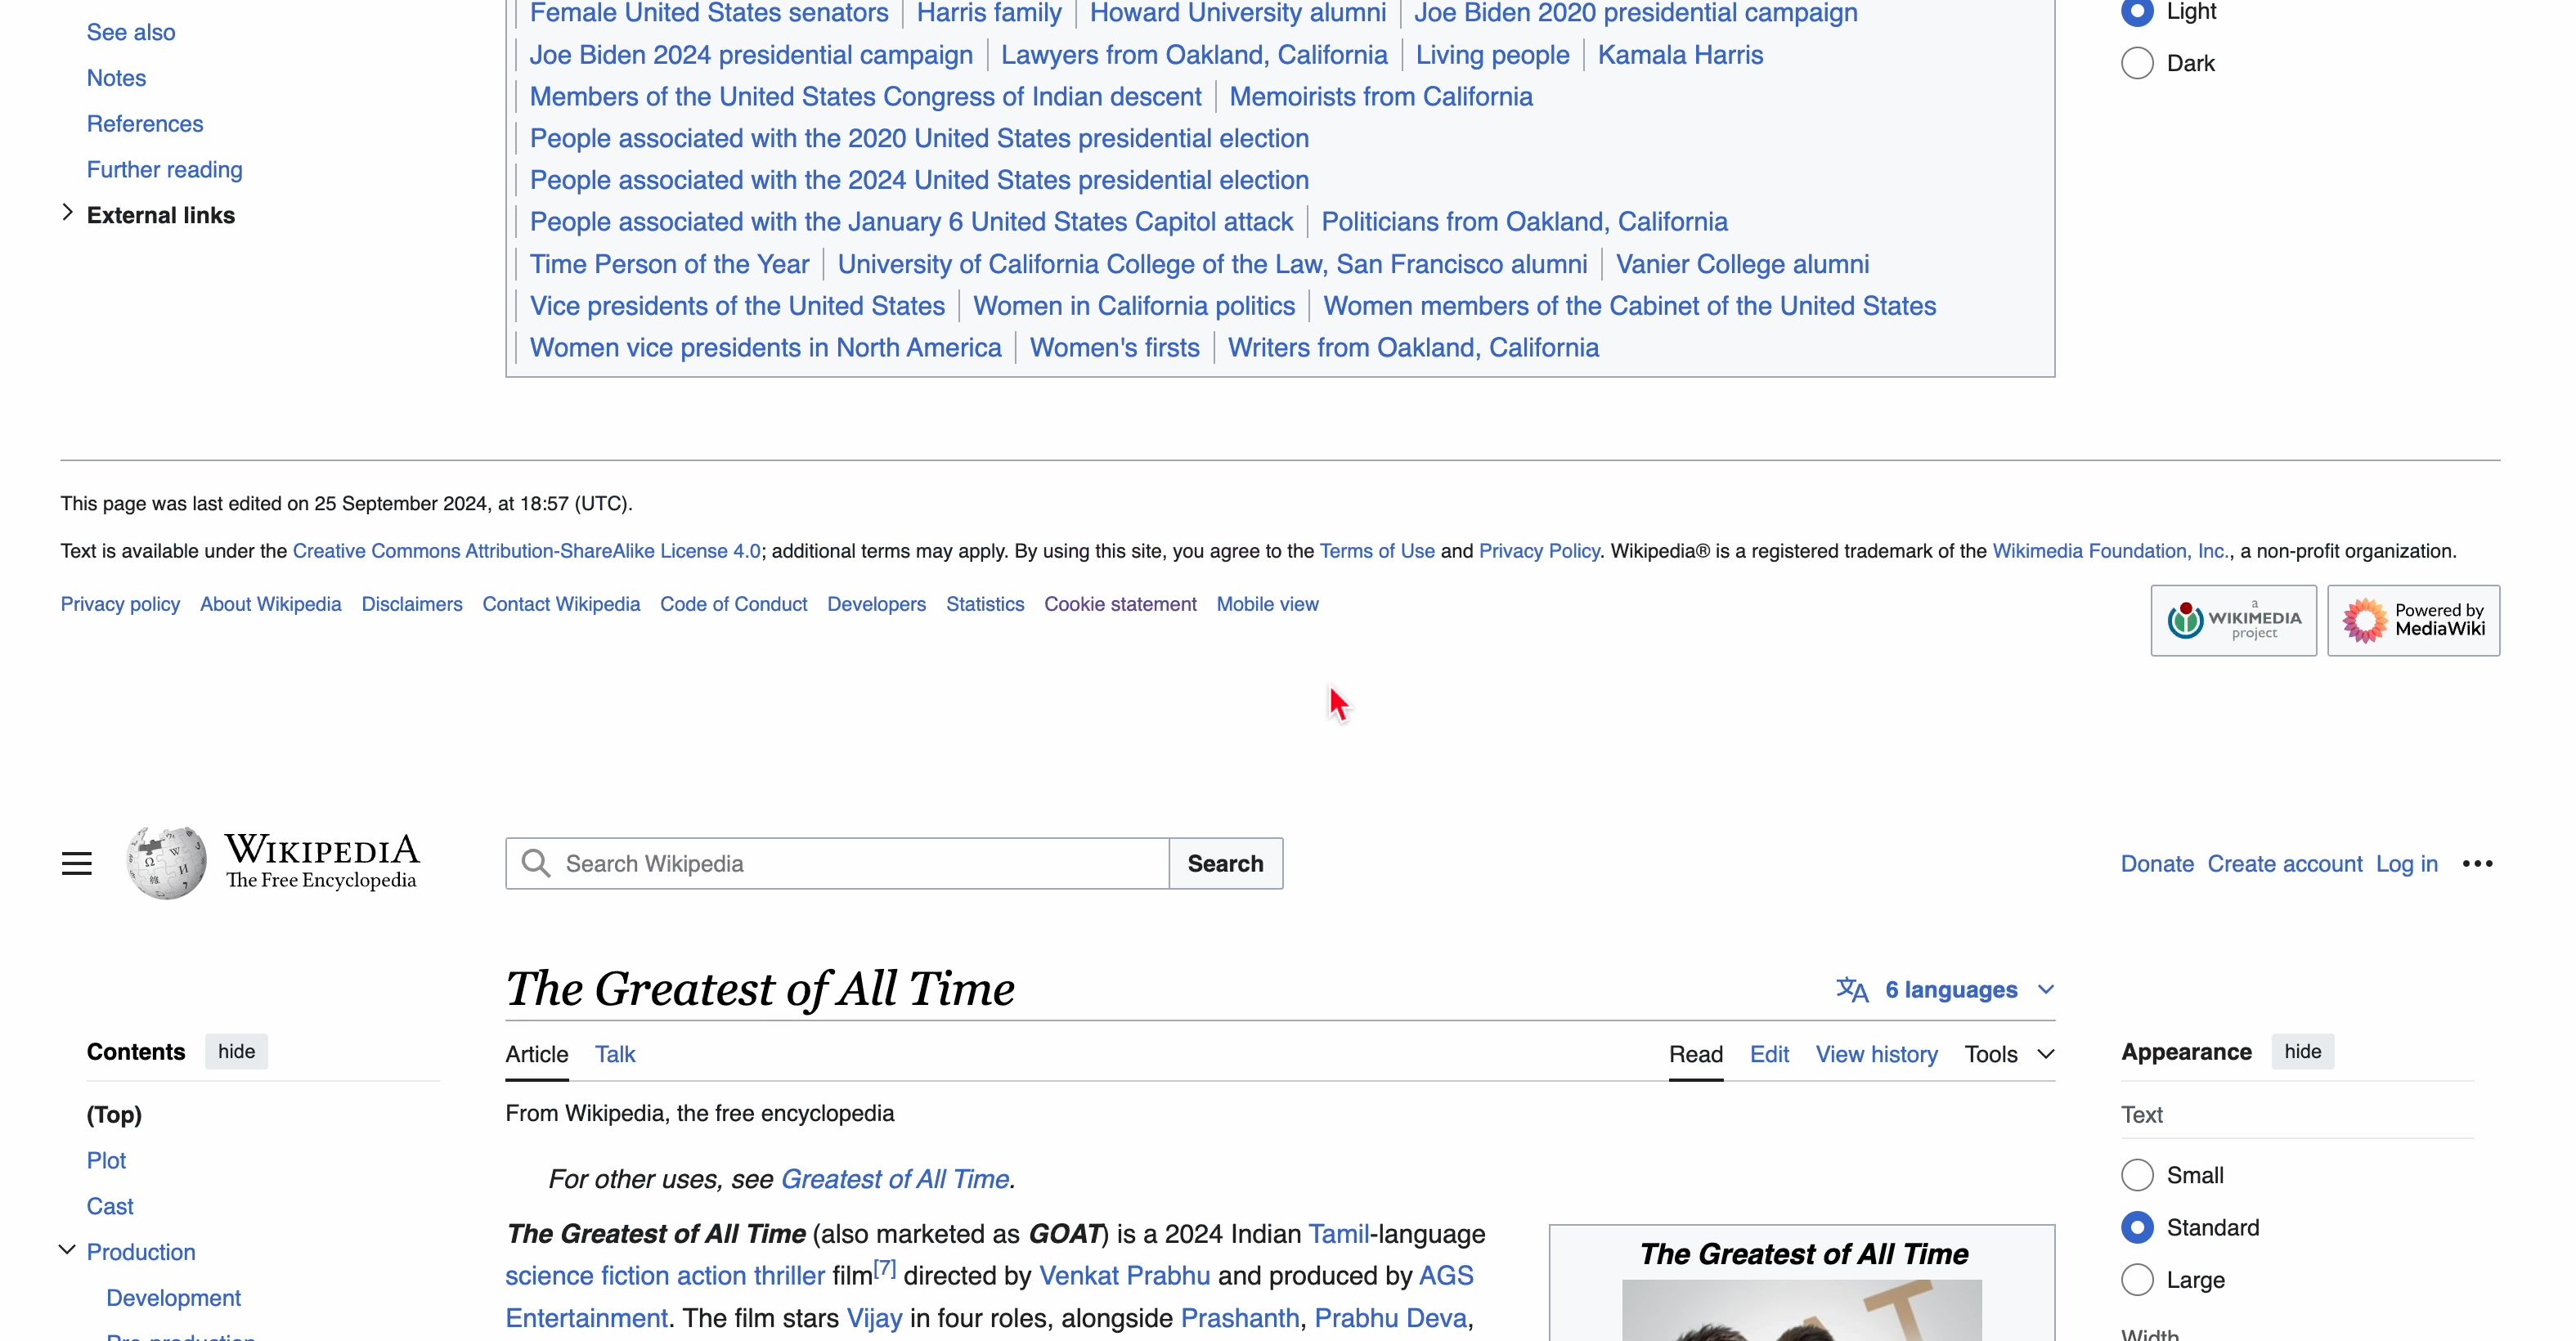Click the Search button
The height and width of the screenshot is (1341, 2576).
click(1225, 863)
